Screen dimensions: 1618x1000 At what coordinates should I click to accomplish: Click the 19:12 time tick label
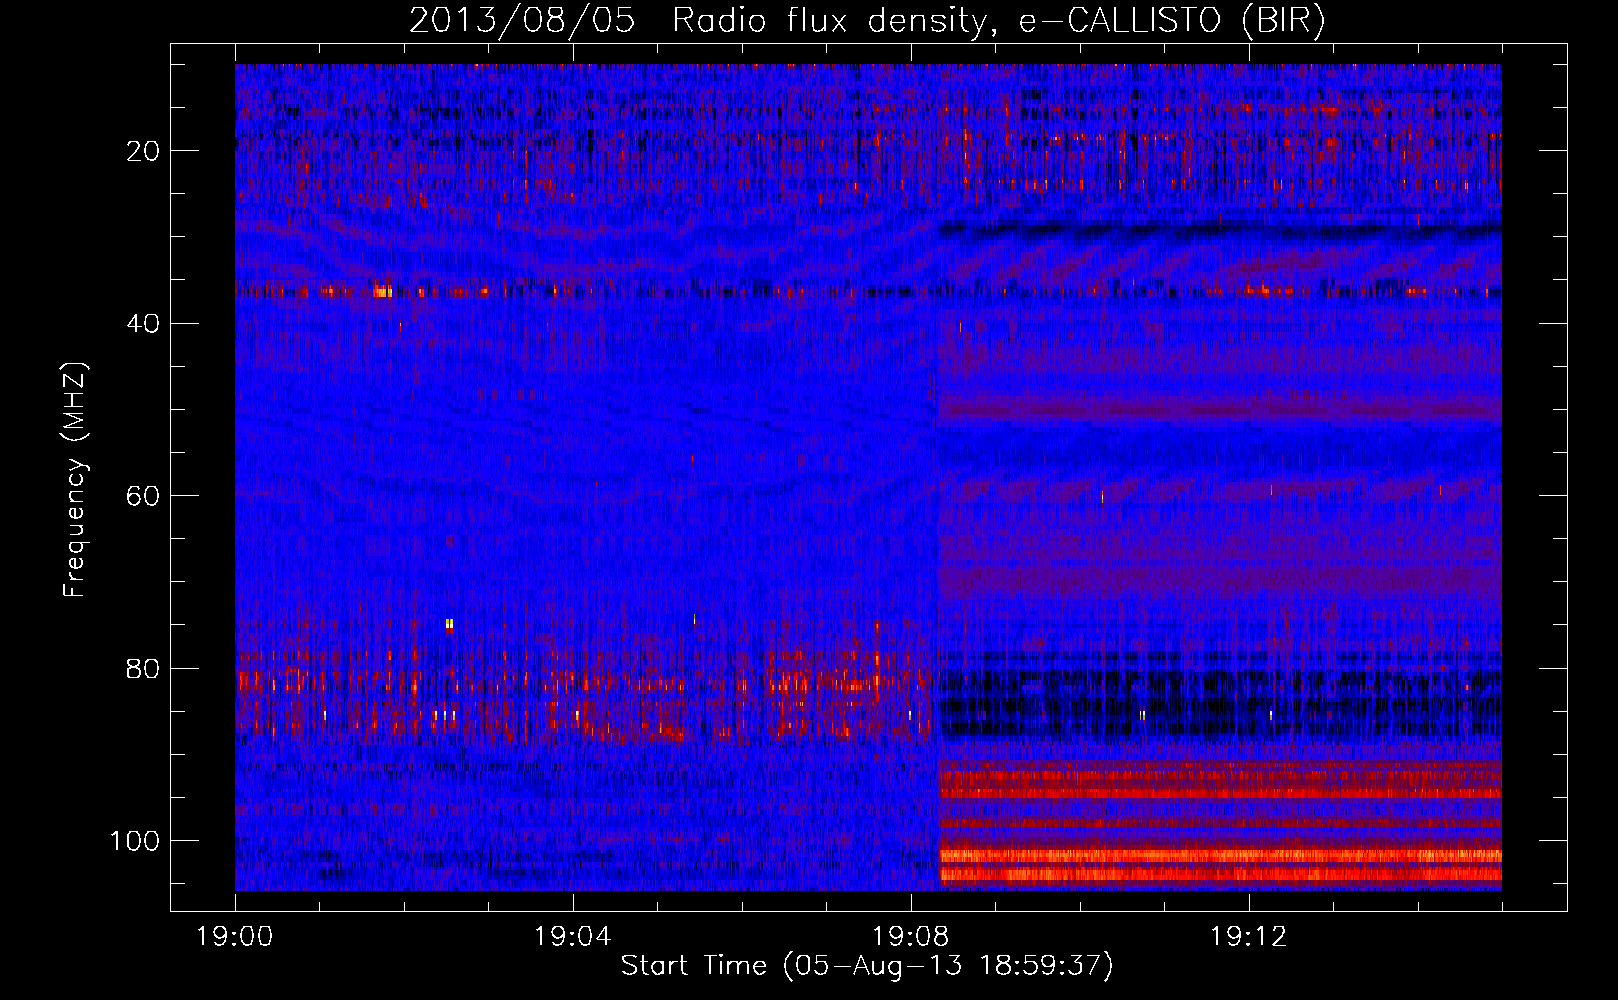[x=1249, y=937]
